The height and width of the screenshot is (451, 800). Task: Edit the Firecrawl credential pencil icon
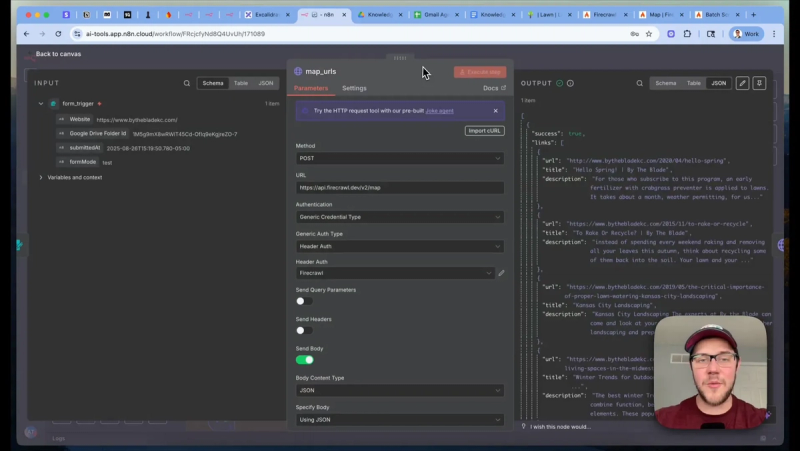pyautogui.click(x=502, y=273)
